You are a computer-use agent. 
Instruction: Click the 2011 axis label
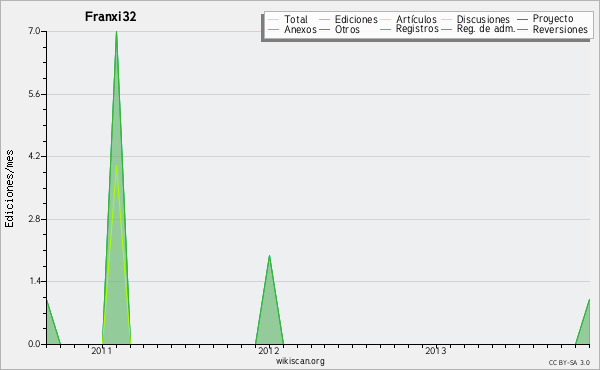tap(101, 351)
